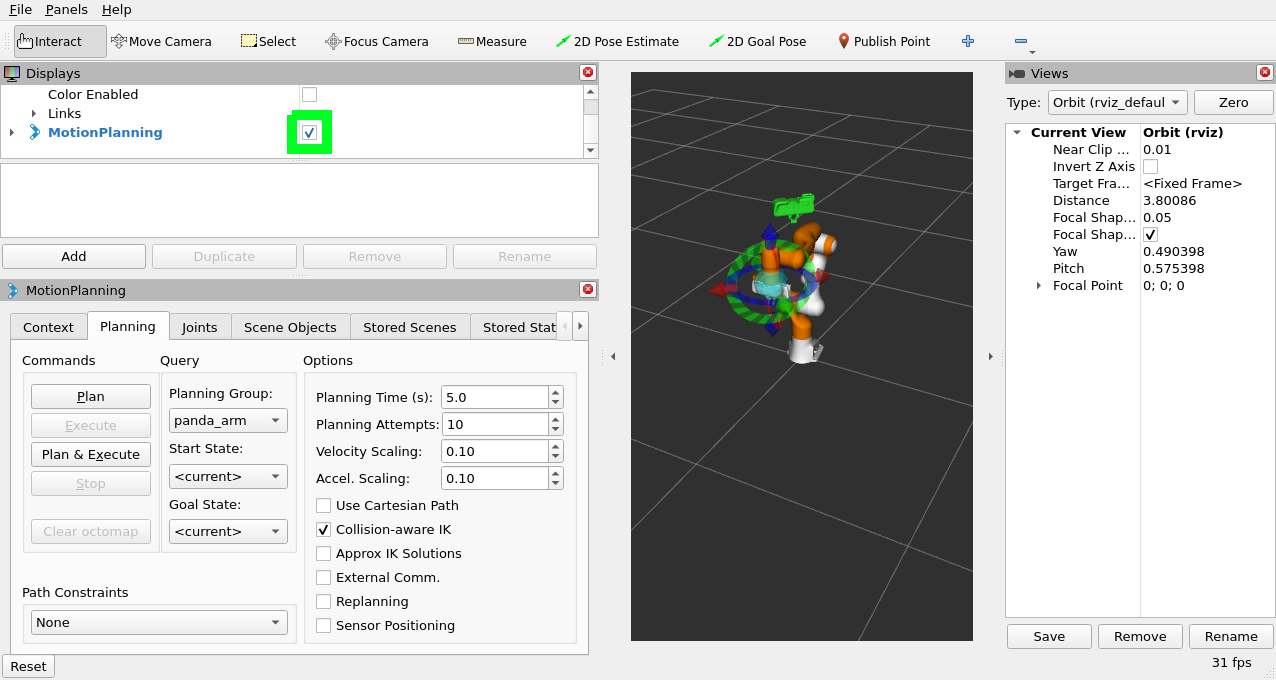
Task: Click the MotionPlanning display icon in the tree
Action: point(35,132)
